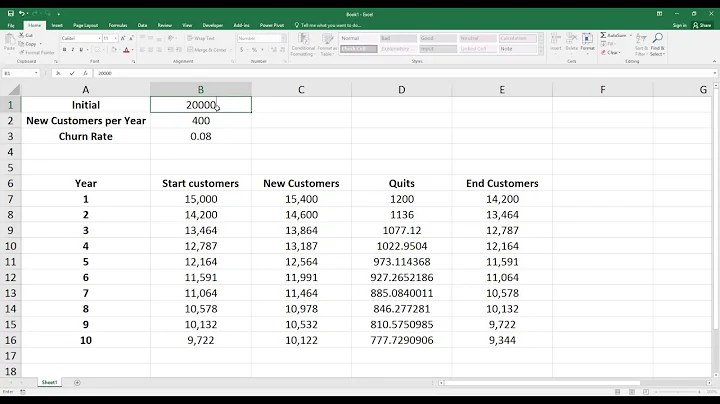
Task: Increase font size with the large A icon
Action: tap(123, 38)
